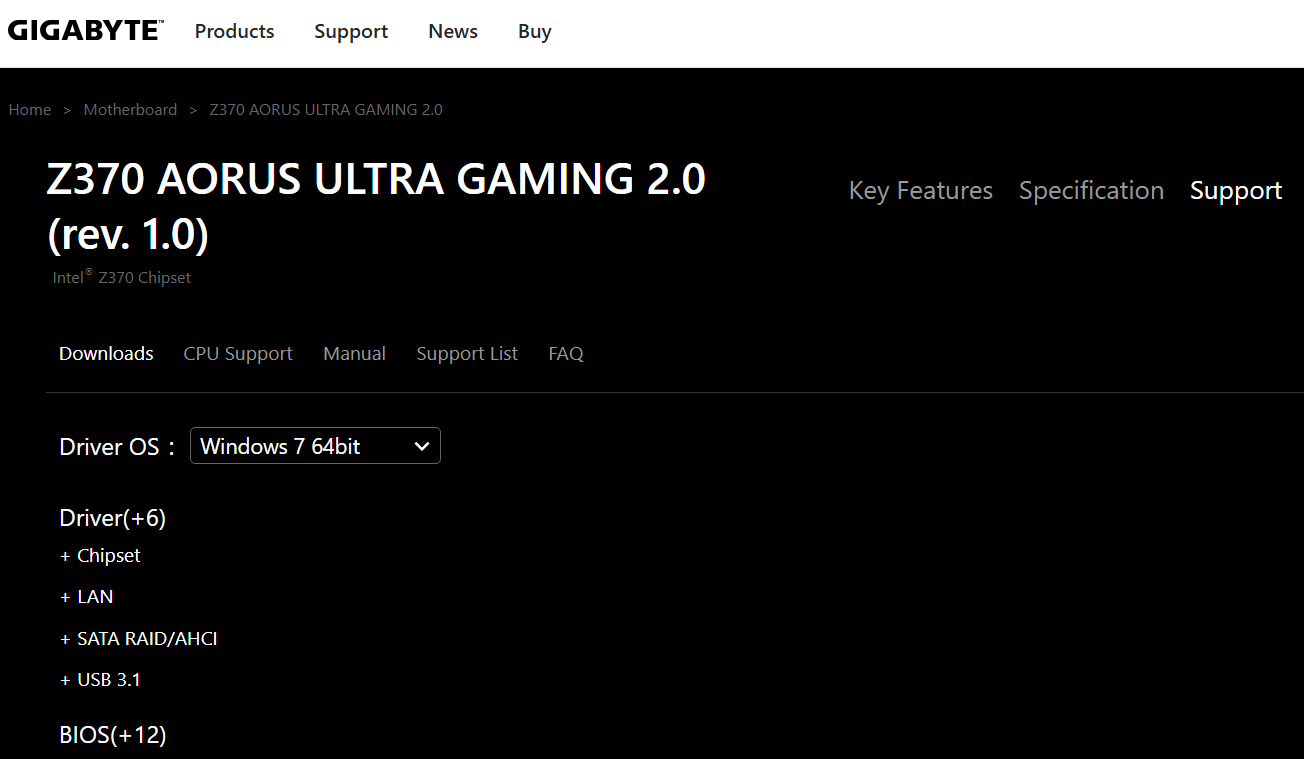The height and width of the screenshot is (759, 1304).
Task: Open the Products menu
Action: (x=234, y=31)
